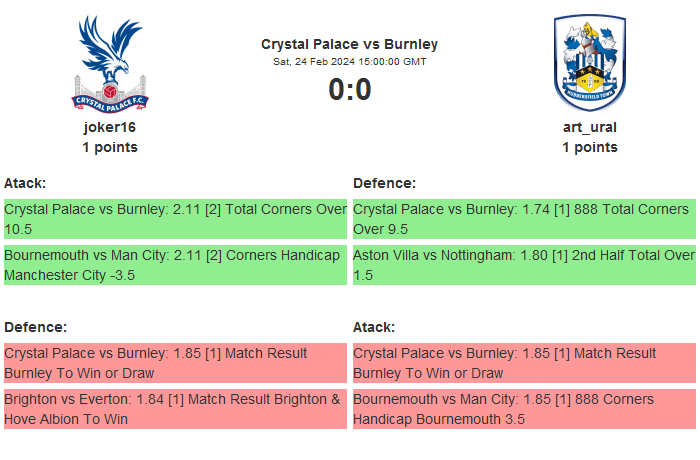Select joker16's Burnley To Win or Draw bet
The height and width of the screenshot is (460, 700).
pos(175,363)
